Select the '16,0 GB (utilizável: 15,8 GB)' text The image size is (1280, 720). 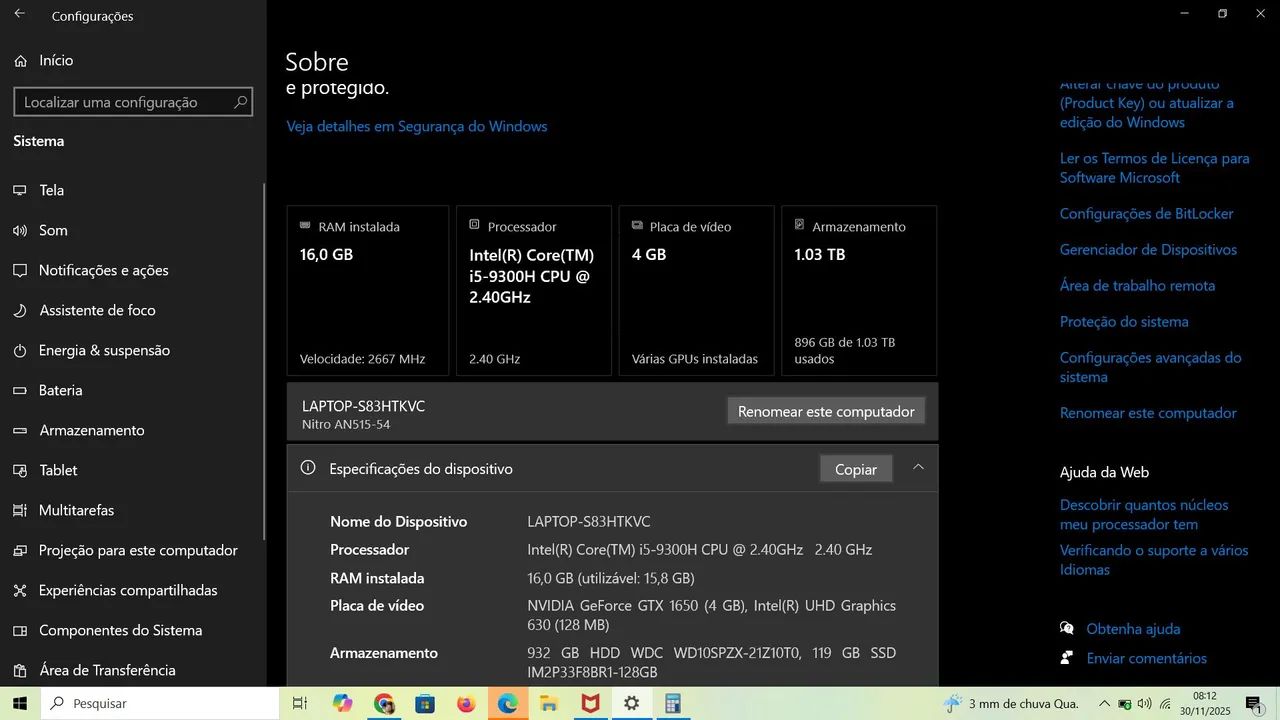[611, 578]
